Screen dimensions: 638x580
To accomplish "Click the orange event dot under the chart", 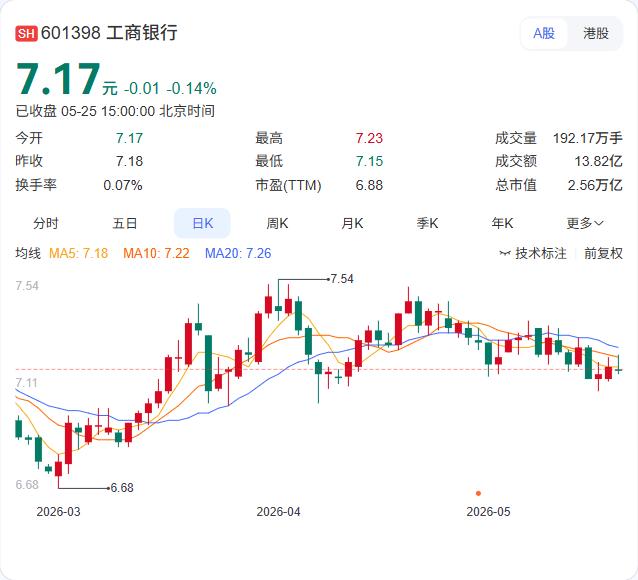I will (478, 493).
